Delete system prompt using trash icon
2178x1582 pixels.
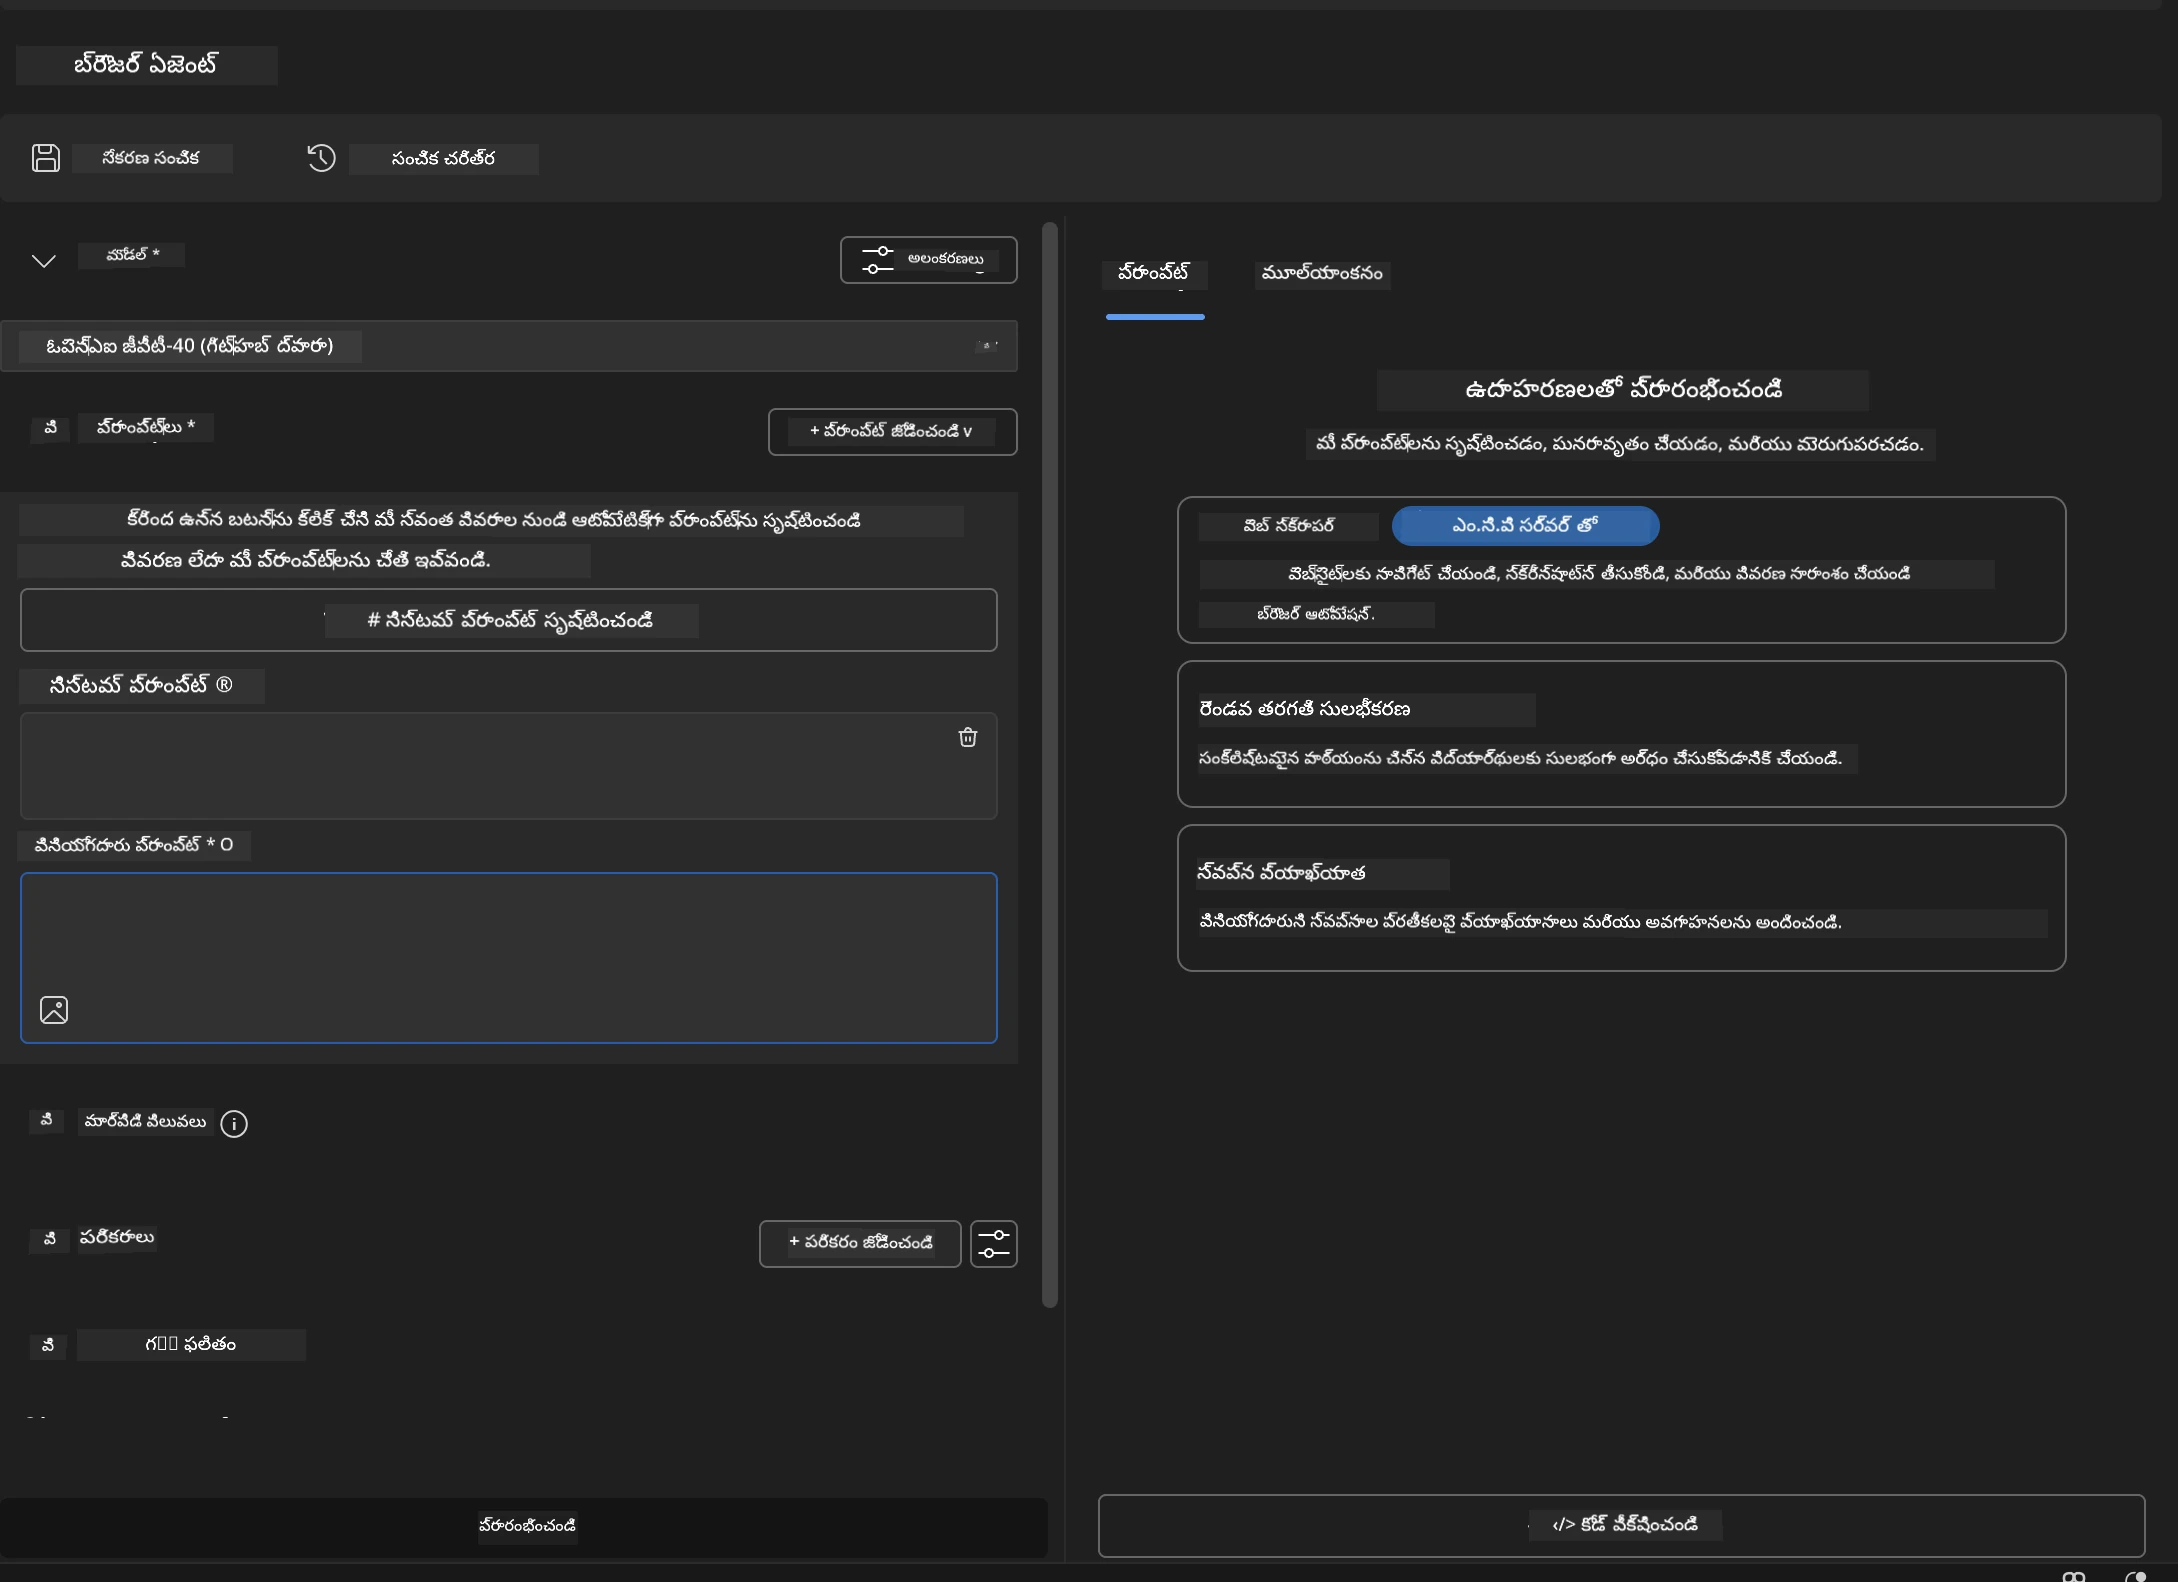click(x=967, y=737)
